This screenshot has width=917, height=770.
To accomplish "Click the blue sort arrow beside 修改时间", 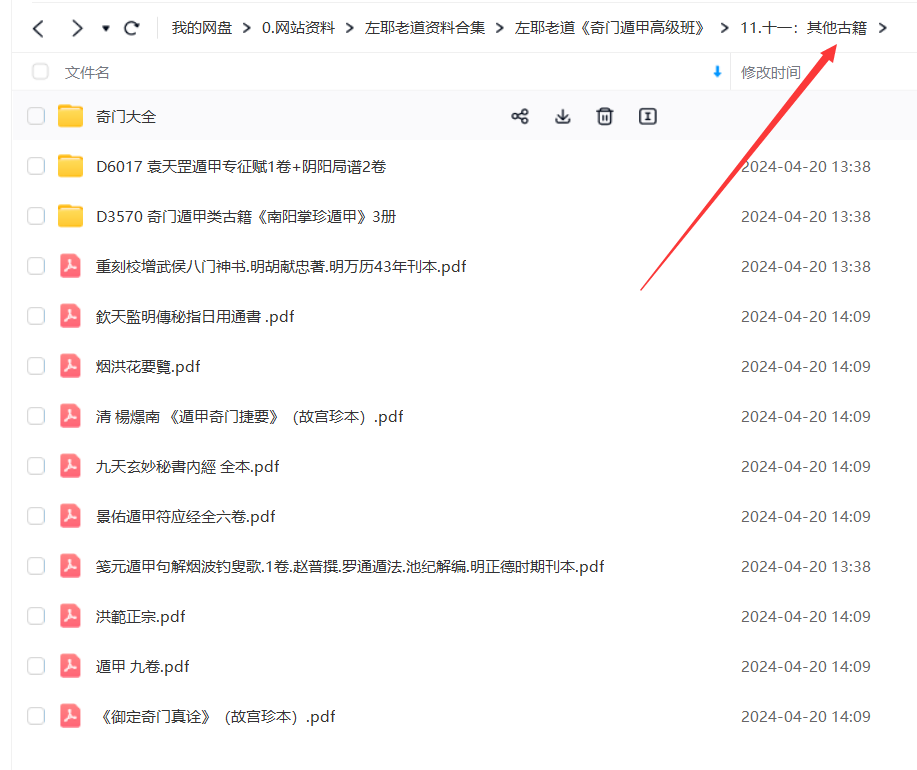I will tap(716, 72).
